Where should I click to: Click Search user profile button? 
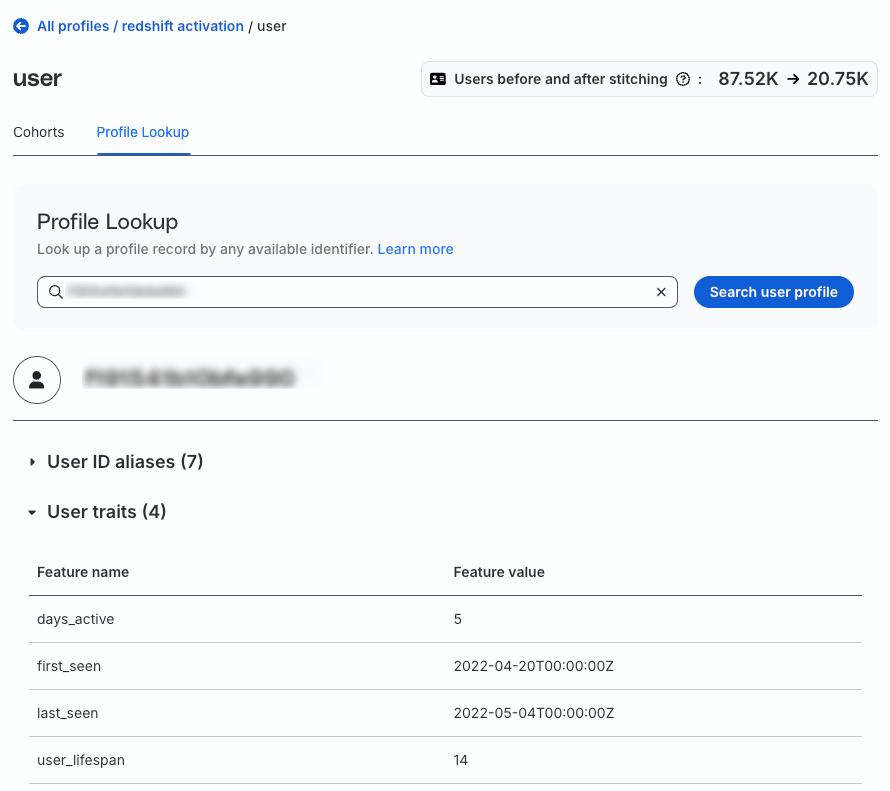[x=773, y=292]
